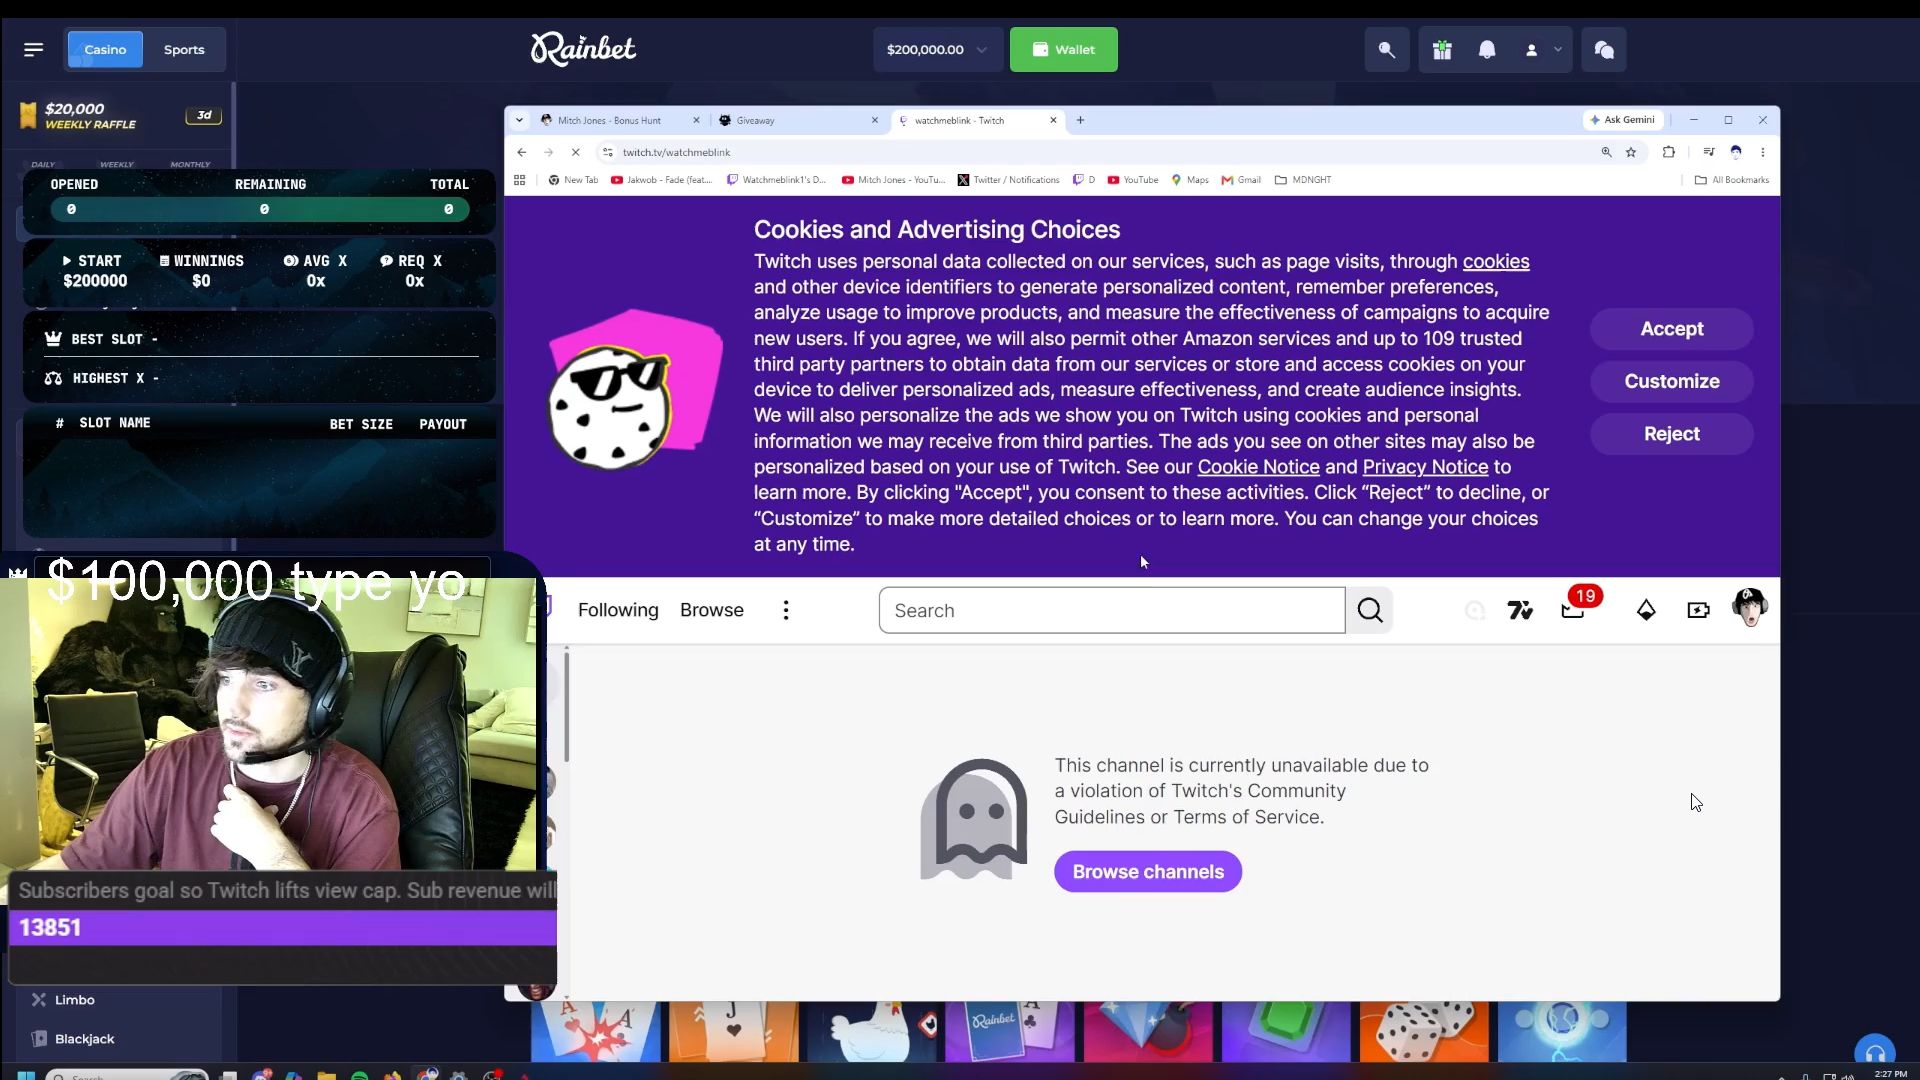This screenshot has height=1080, width=1920.
Task: Open the Rainbet notifications bell
Action: (1487, 49)
